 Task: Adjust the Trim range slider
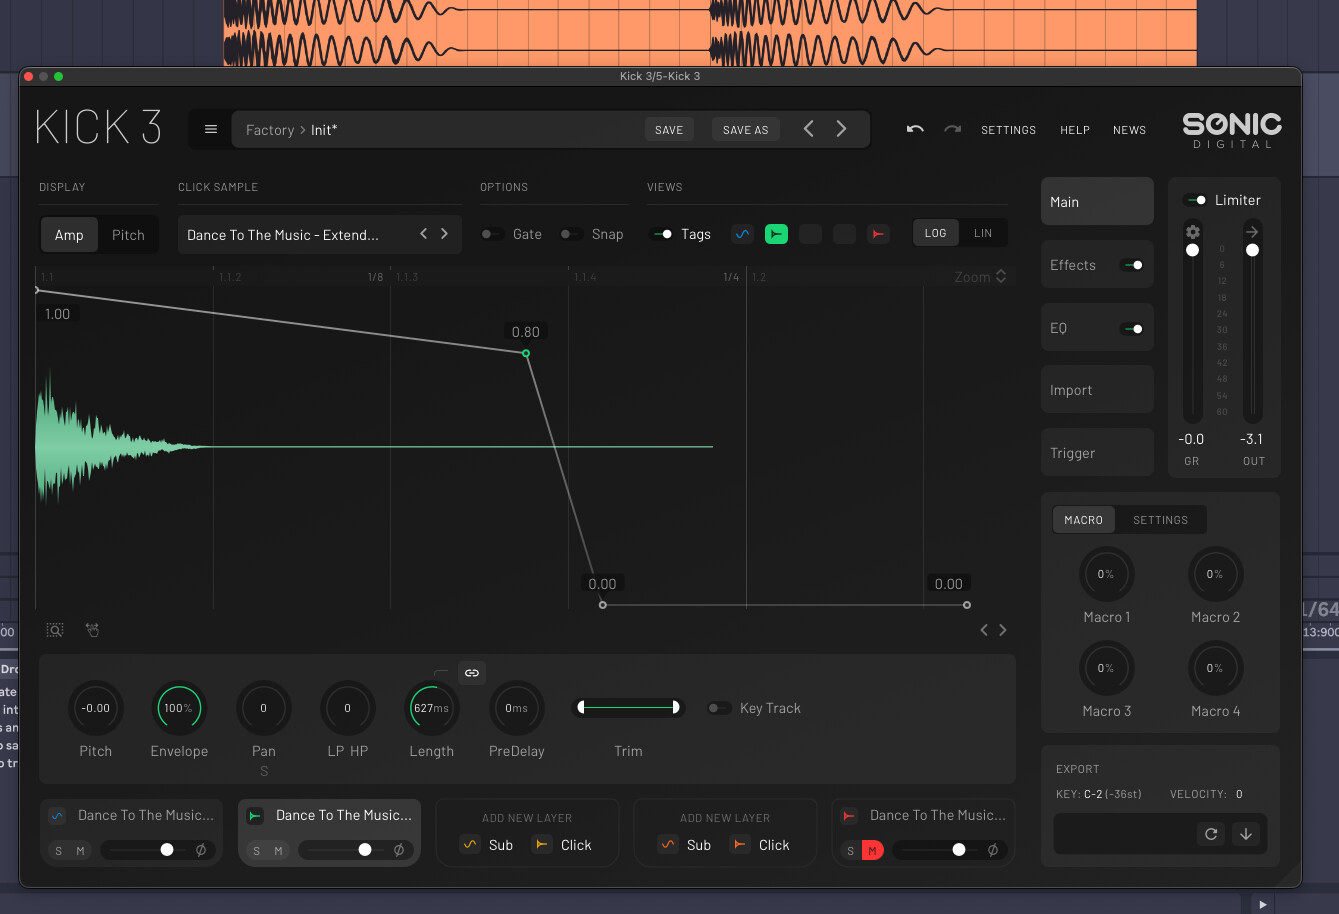coord(628,708)
